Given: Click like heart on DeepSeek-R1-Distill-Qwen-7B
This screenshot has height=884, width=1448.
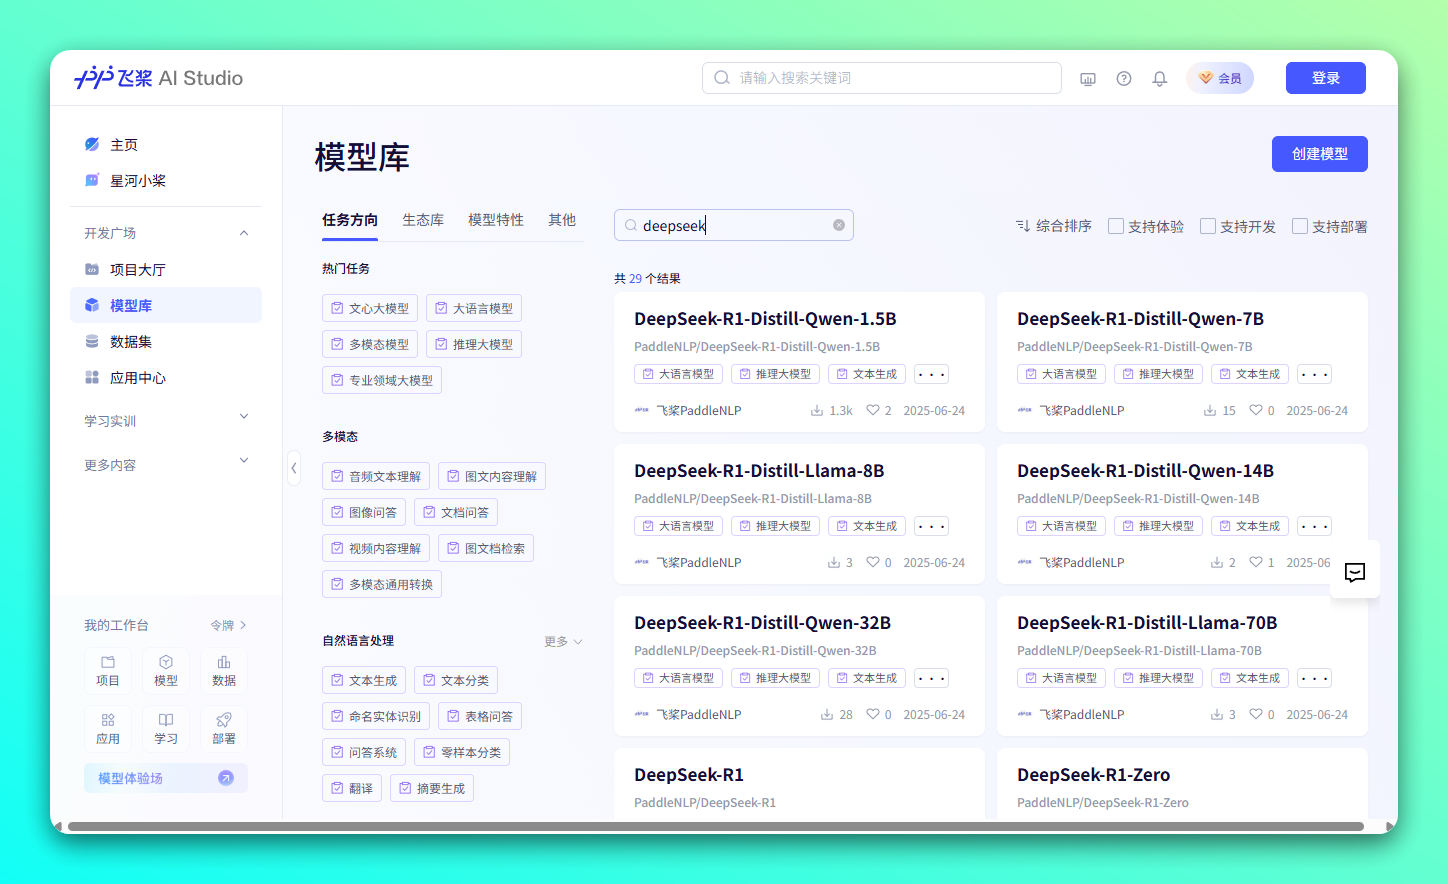Looking at the screenshot, I should 1256,410.
